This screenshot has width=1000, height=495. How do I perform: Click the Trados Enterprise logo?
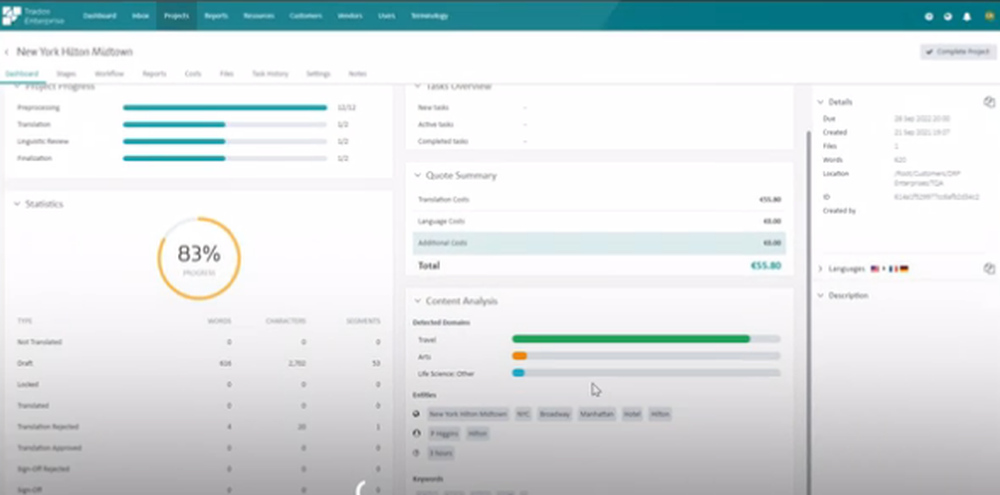(33, 16)
